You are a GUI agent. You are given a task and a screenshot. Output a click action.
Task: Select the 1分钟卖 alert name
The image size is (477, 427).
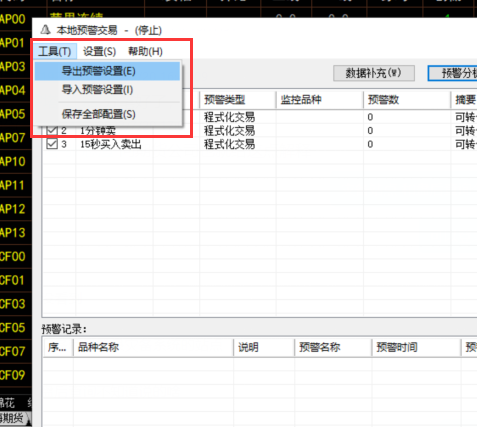(x=98, y=131)
